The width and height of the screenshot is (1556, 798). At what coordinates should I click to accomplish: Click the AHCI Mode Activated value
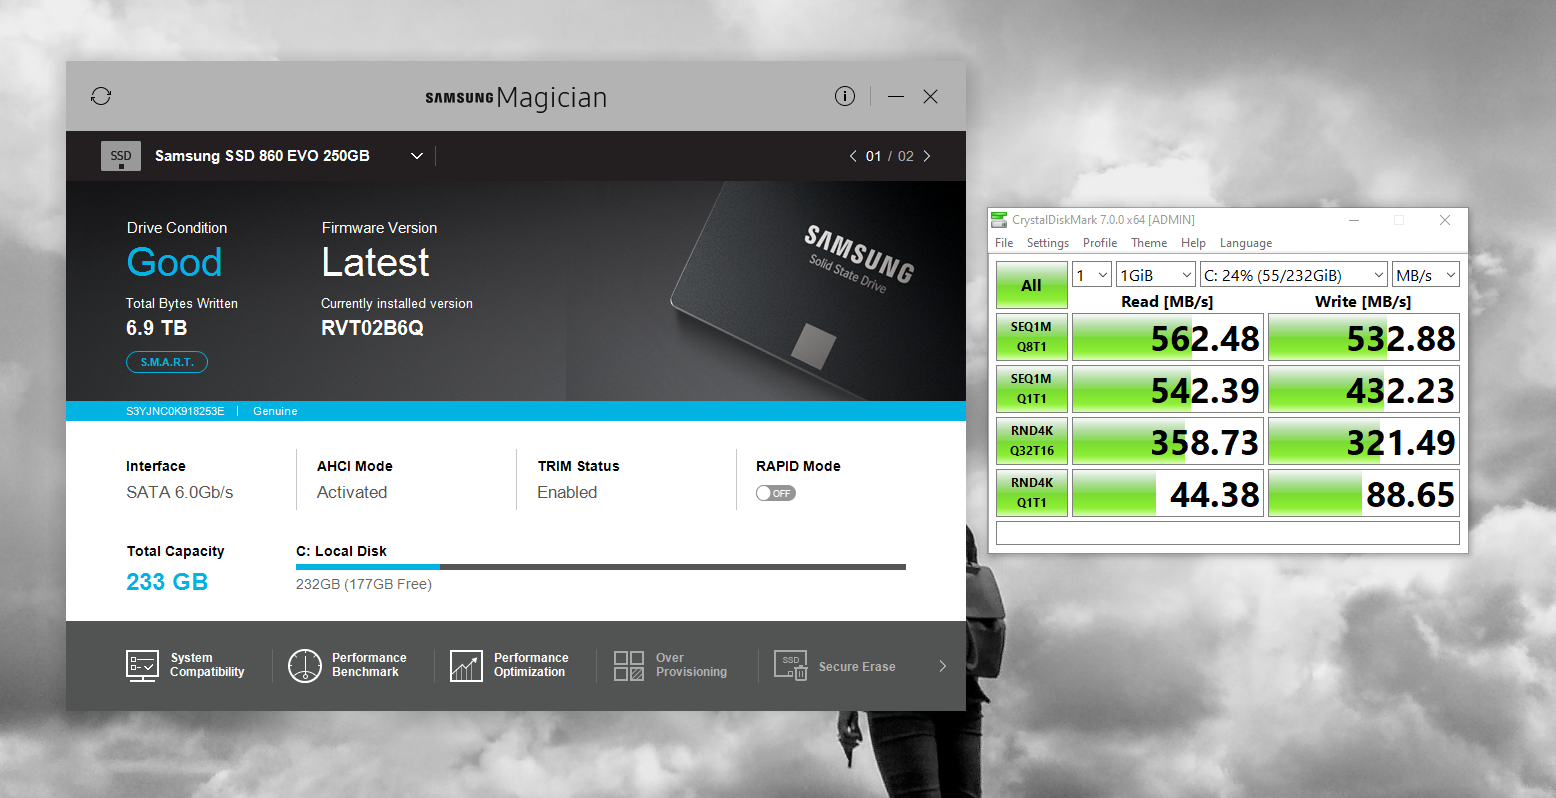tap(352, 492)
